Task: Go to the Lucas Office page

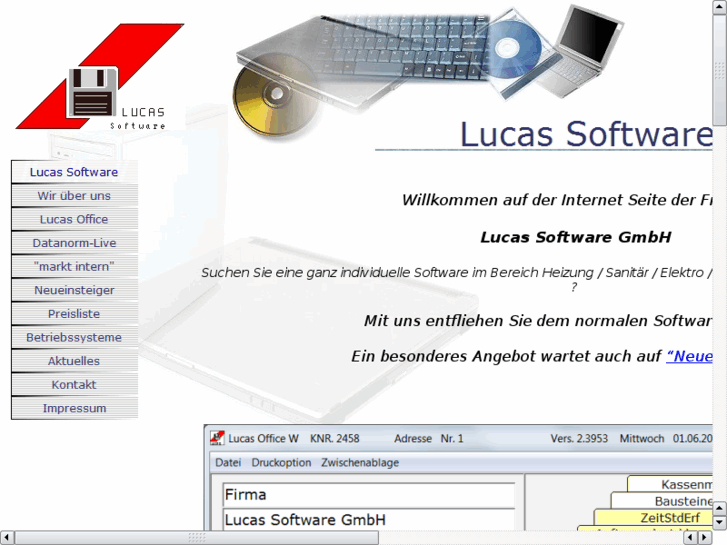Action: click(x=74, y=219)
